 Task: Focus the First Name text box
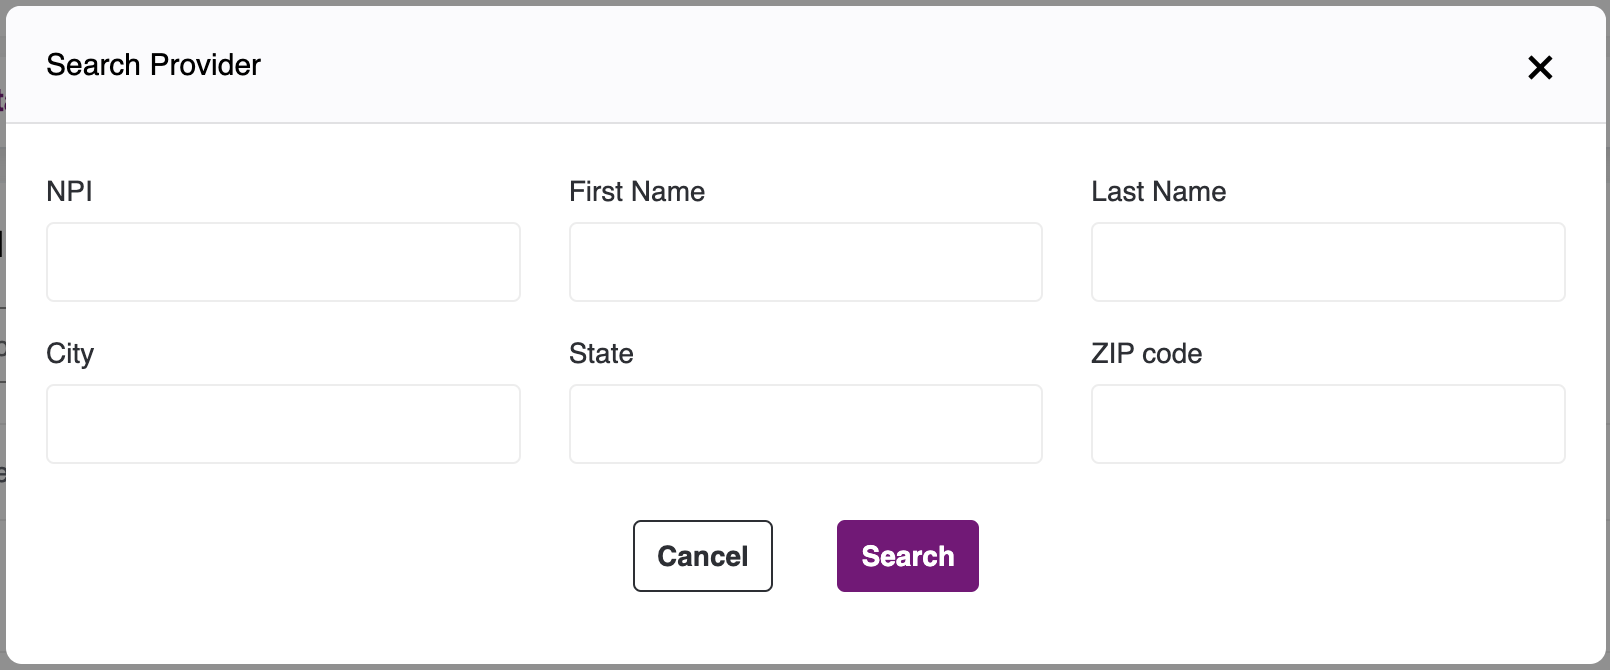click(x=805, y=262)
